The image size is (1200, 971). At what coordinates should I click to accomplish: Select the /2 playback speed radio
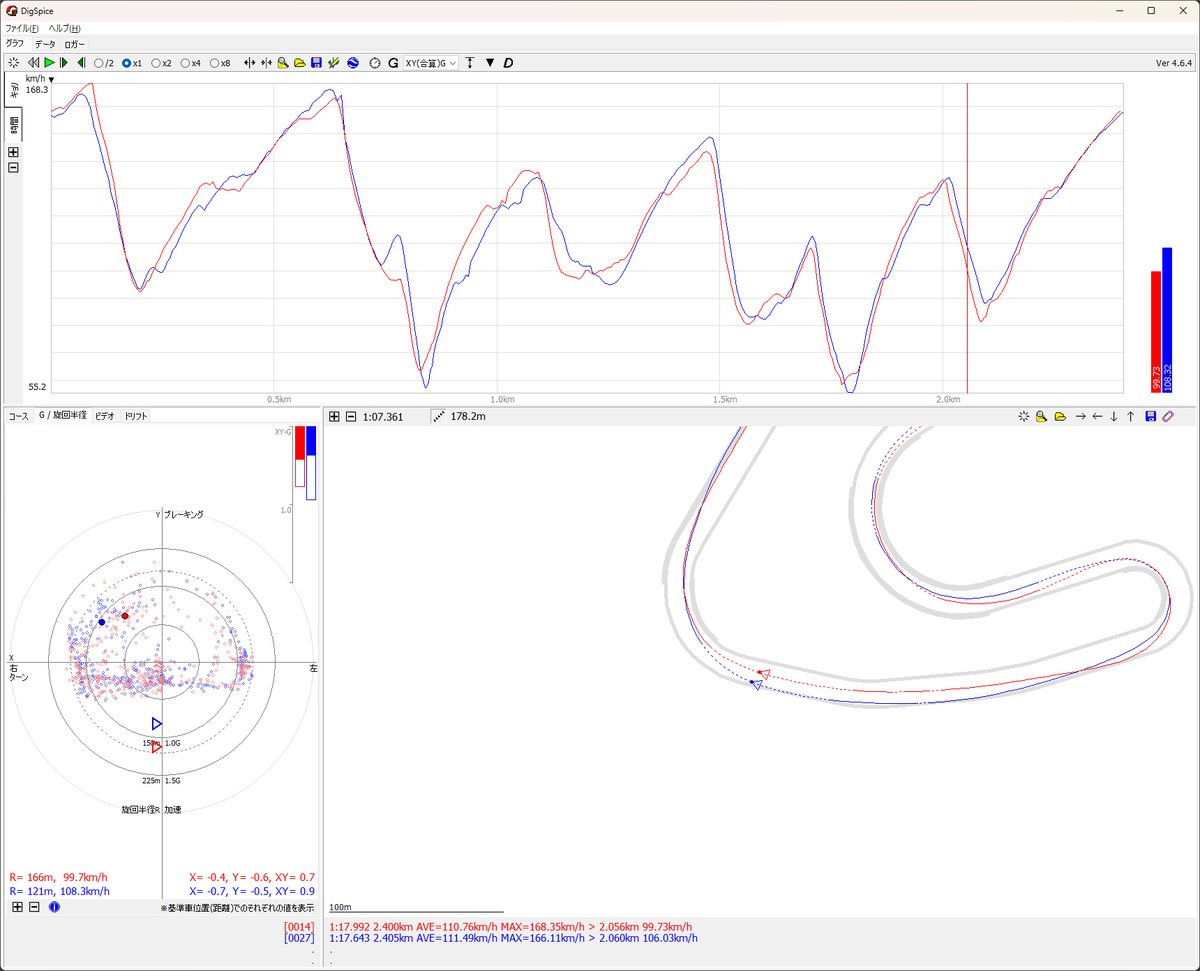(99, 63)
